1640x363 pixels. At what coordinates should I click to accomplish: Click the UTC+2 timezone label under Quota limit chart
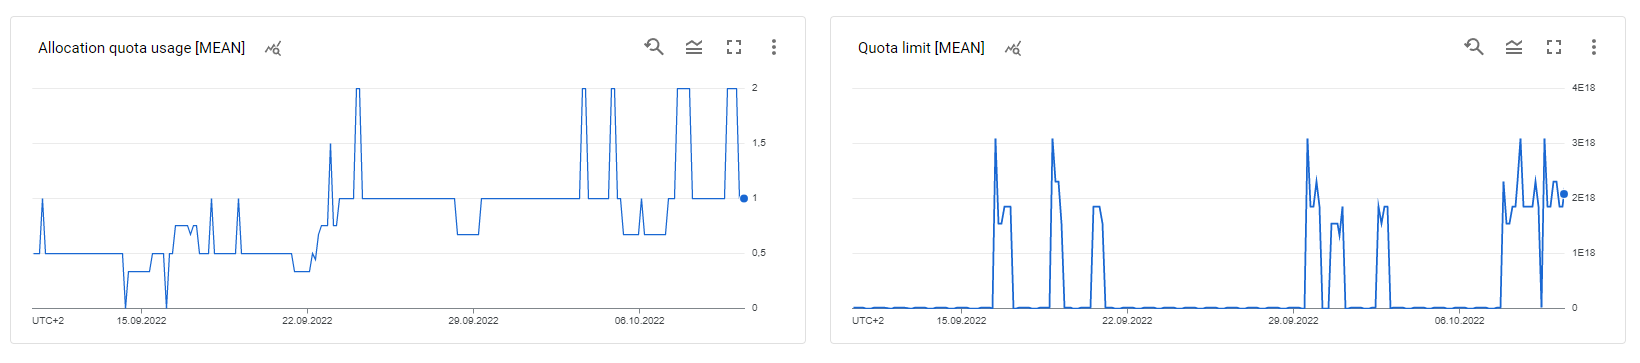pyautogui.click(x=868, y=321)
